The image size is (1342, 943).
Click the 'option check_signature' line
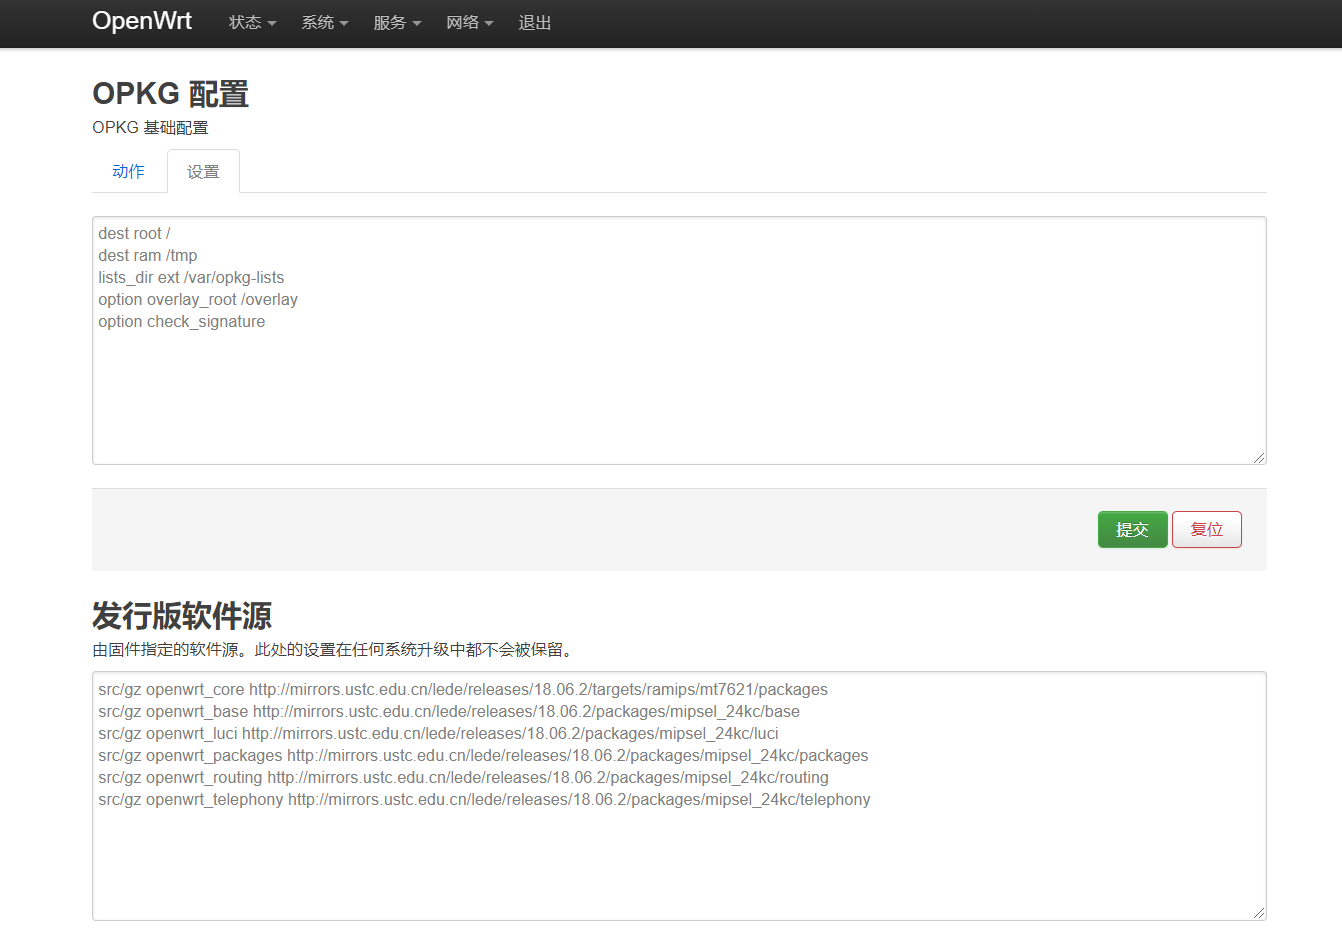coord(181,322)
